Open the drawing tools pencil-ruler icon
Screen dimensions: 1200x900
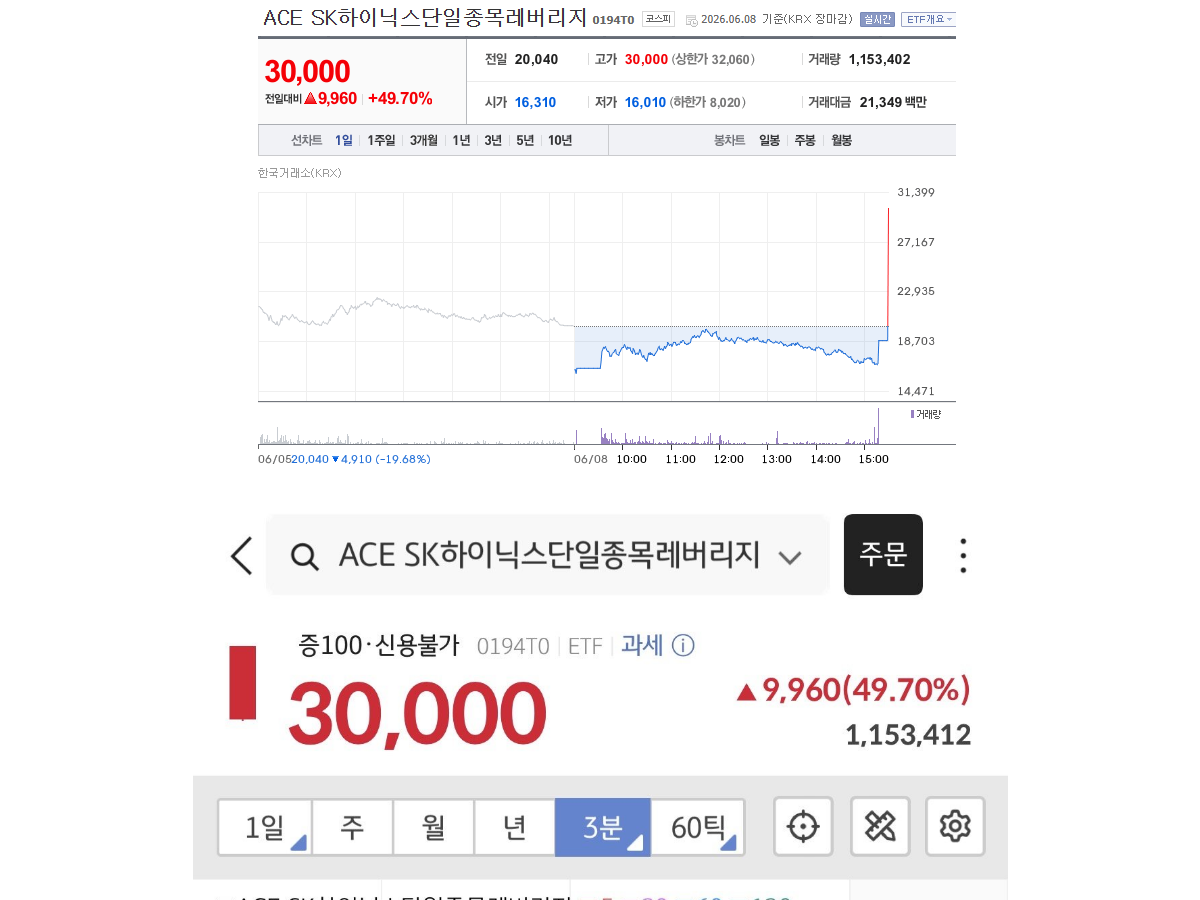[880, 827]
